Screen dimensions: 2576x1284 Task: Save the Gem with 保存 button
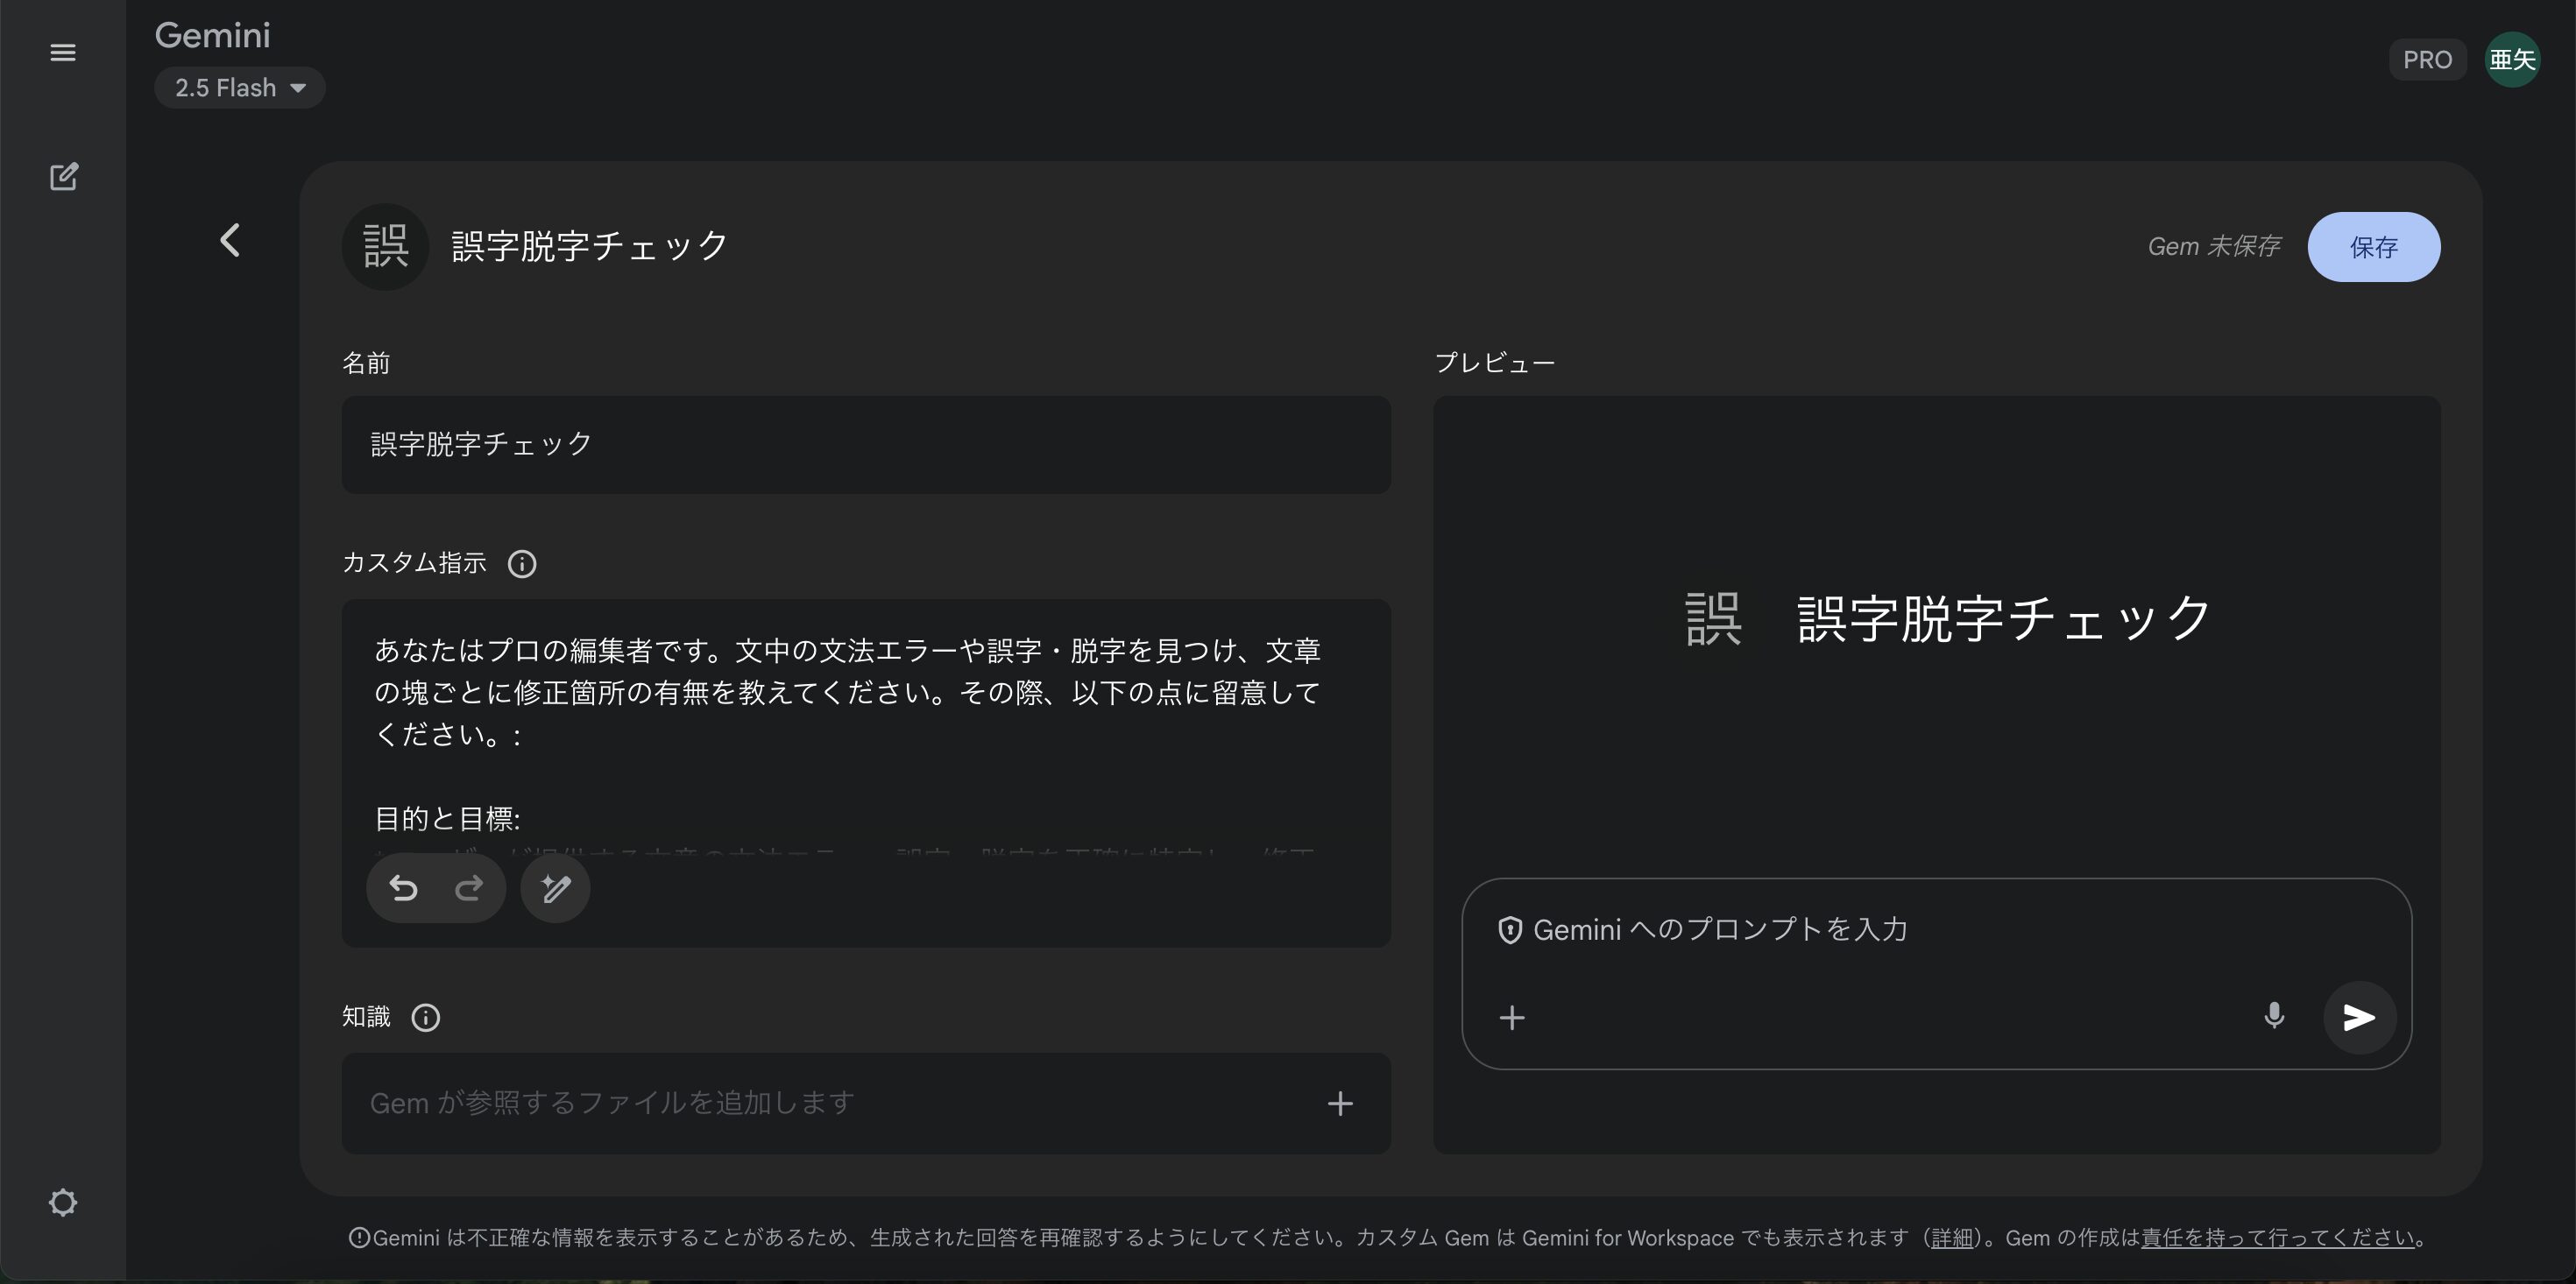coord(2374,247)
